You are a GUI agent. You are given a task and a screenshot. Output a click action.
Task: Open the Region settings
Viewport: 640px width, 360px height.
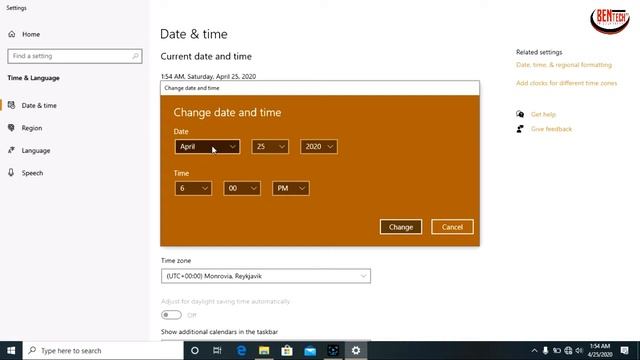coord(32,128)
